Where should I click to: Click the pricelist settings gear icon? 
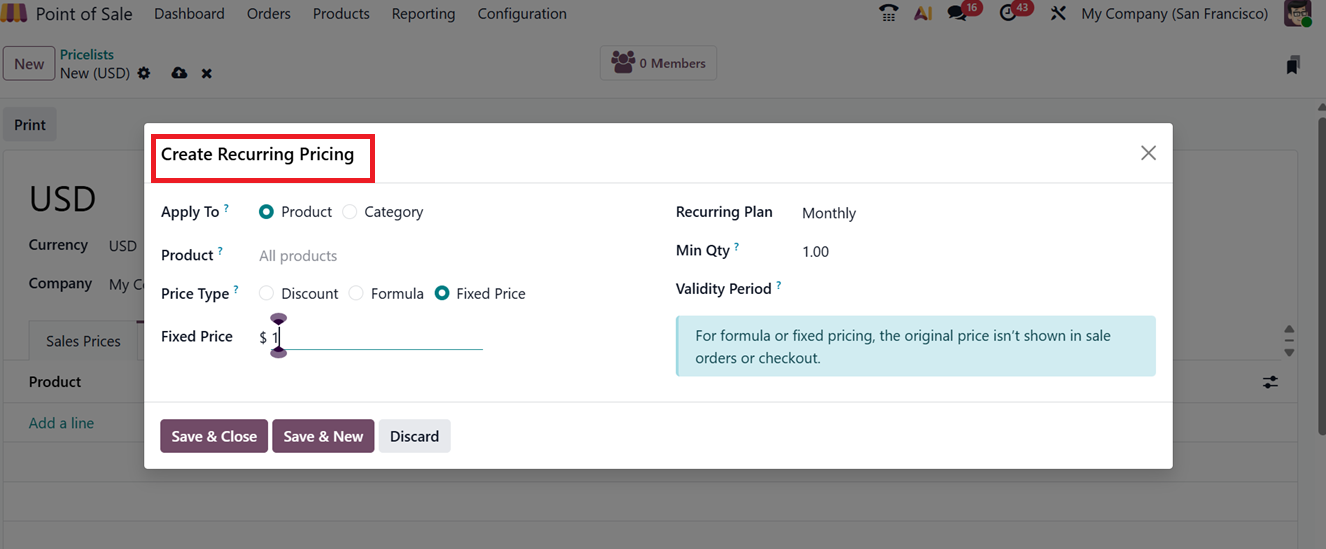coord(144,73)
